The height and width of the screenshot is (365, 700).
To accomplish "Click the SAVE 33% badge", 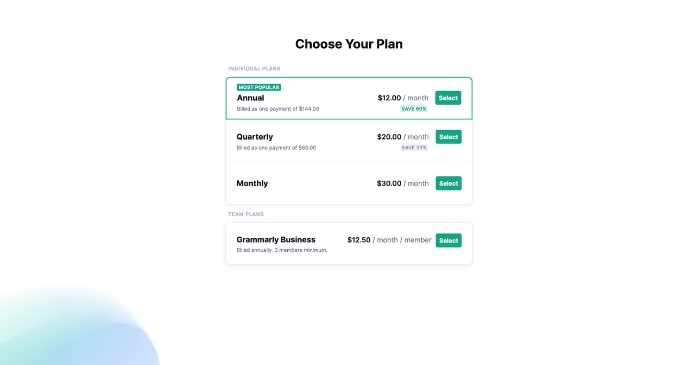I will click(414, 148).
